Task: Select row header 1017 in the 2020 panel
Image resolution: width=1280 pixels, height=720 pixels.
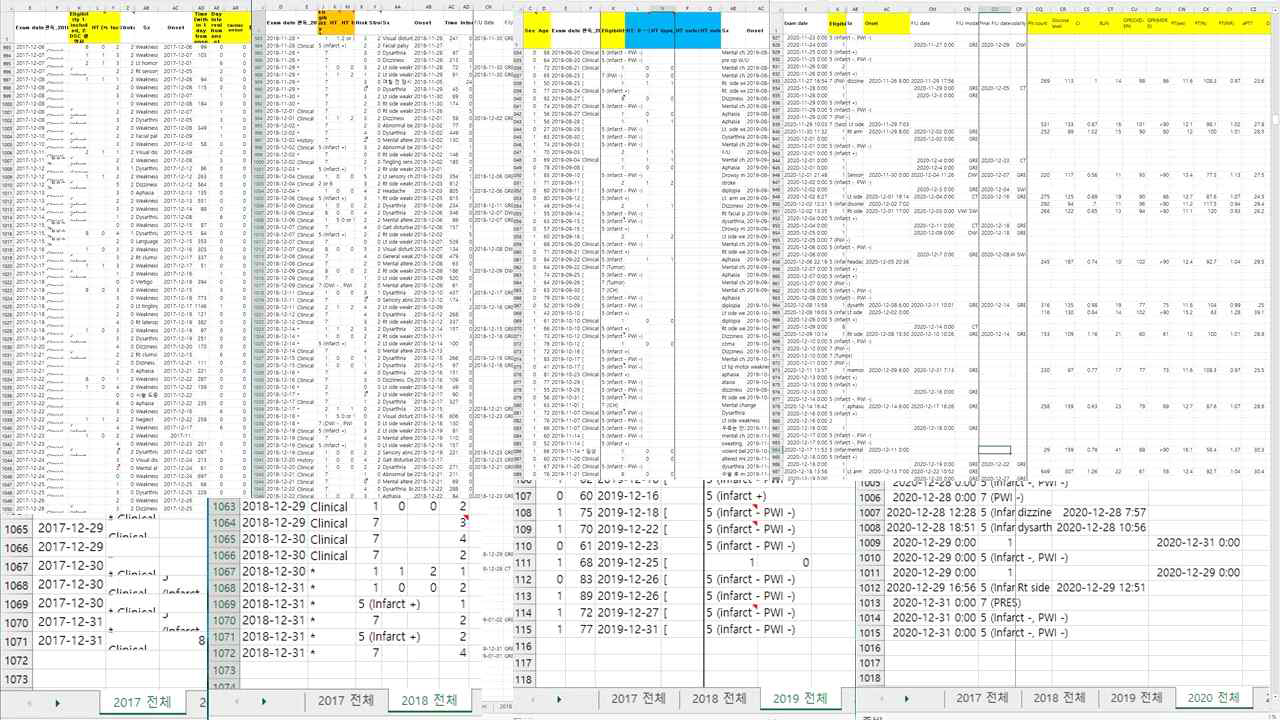Action: pyautogui.click(x=871, y=662)
